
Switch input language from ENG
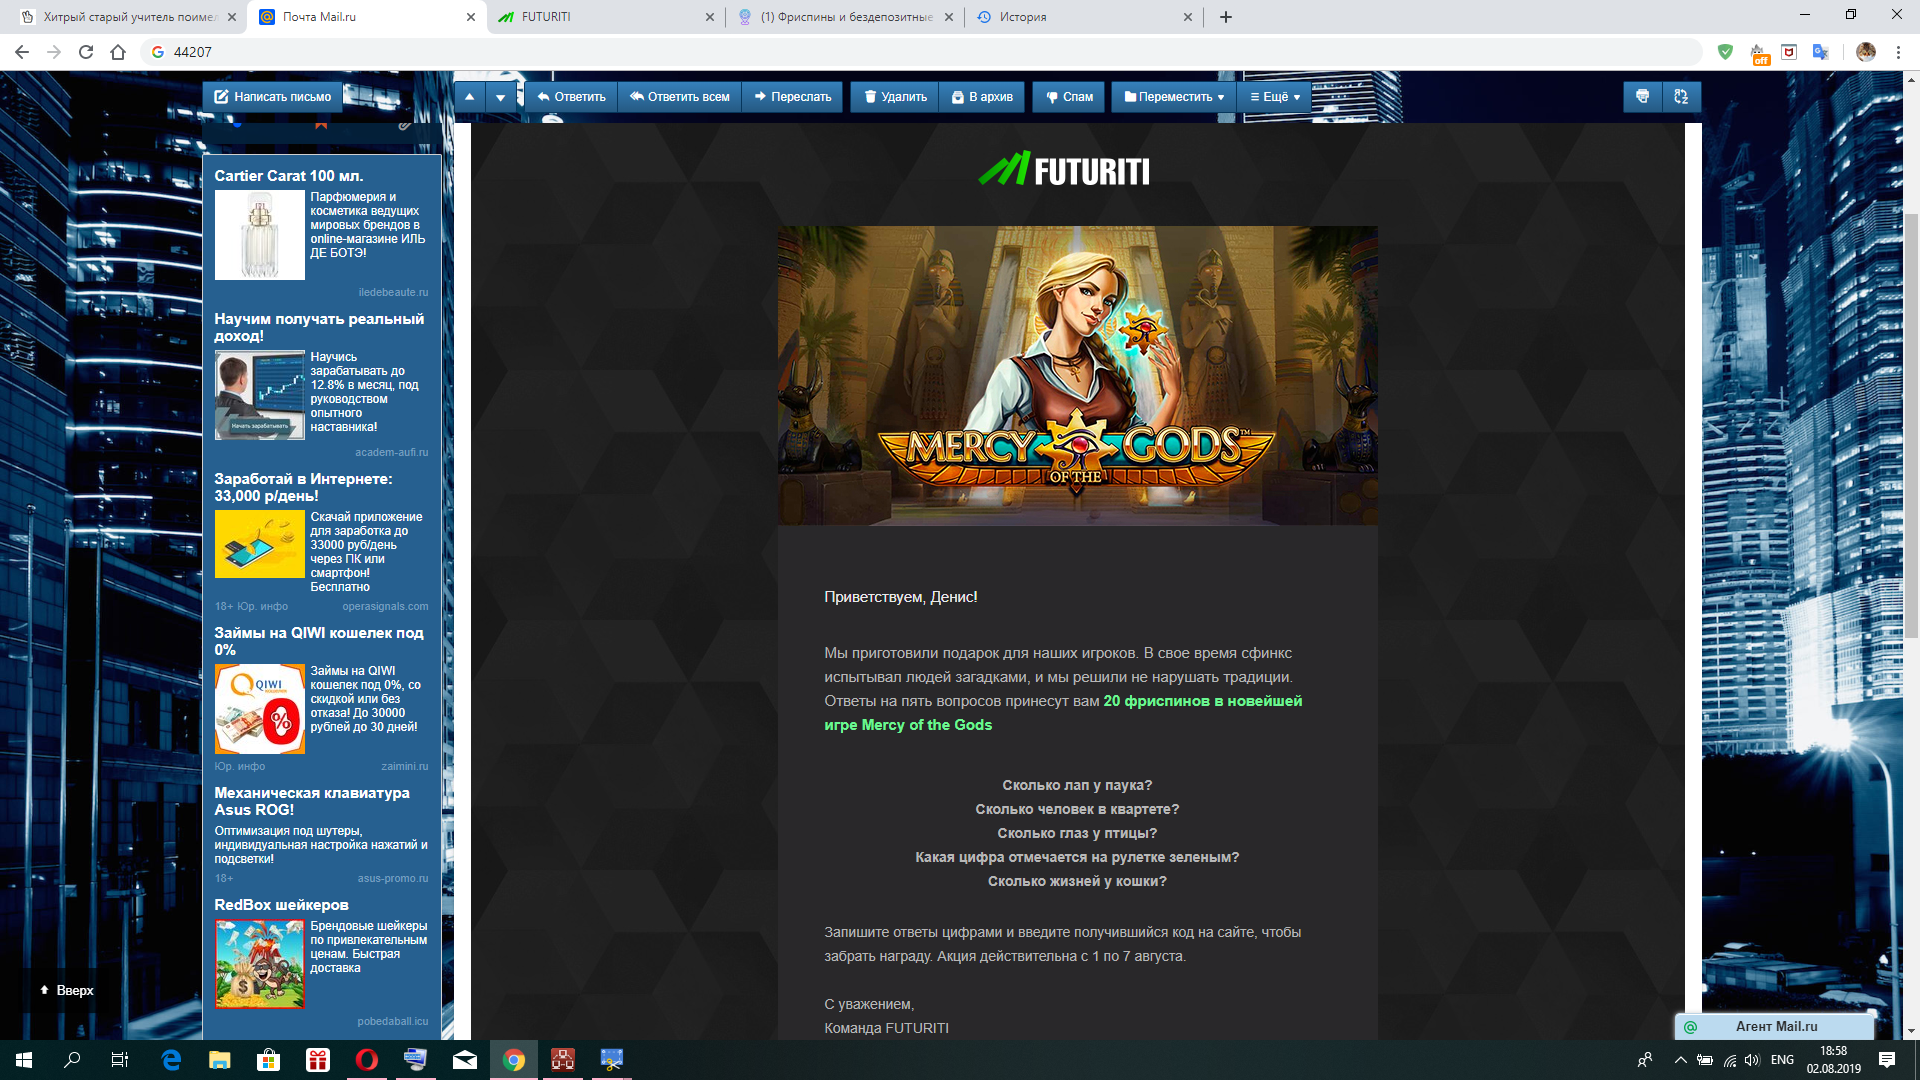pyautogui.click(x=1782, y=1060)
